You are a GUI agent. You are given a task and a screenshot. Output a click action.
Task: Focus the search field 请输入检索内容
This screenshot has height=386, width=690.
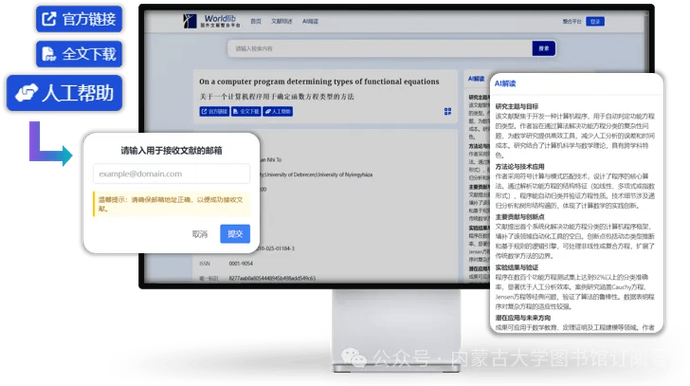pyautogui.click(x=380, y=48)
